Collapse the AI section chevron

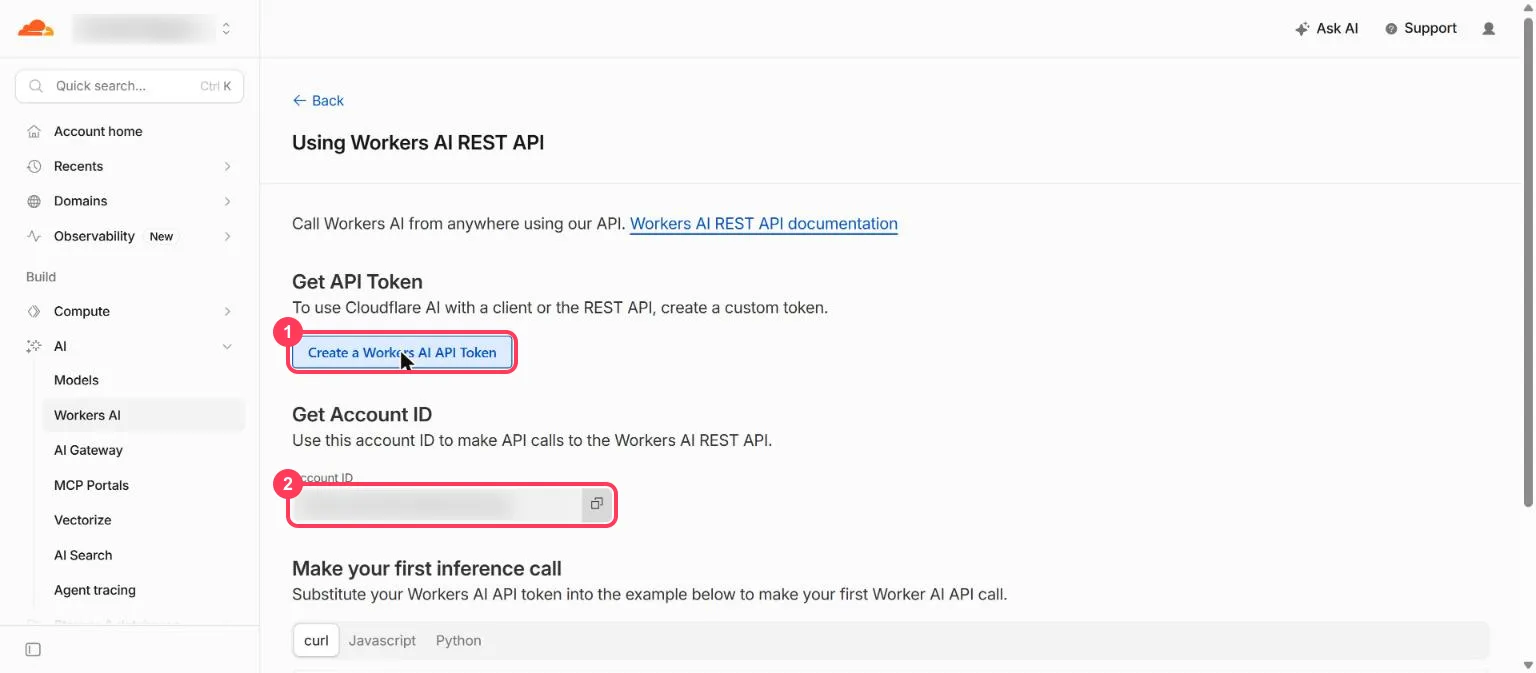click(227, 346)
